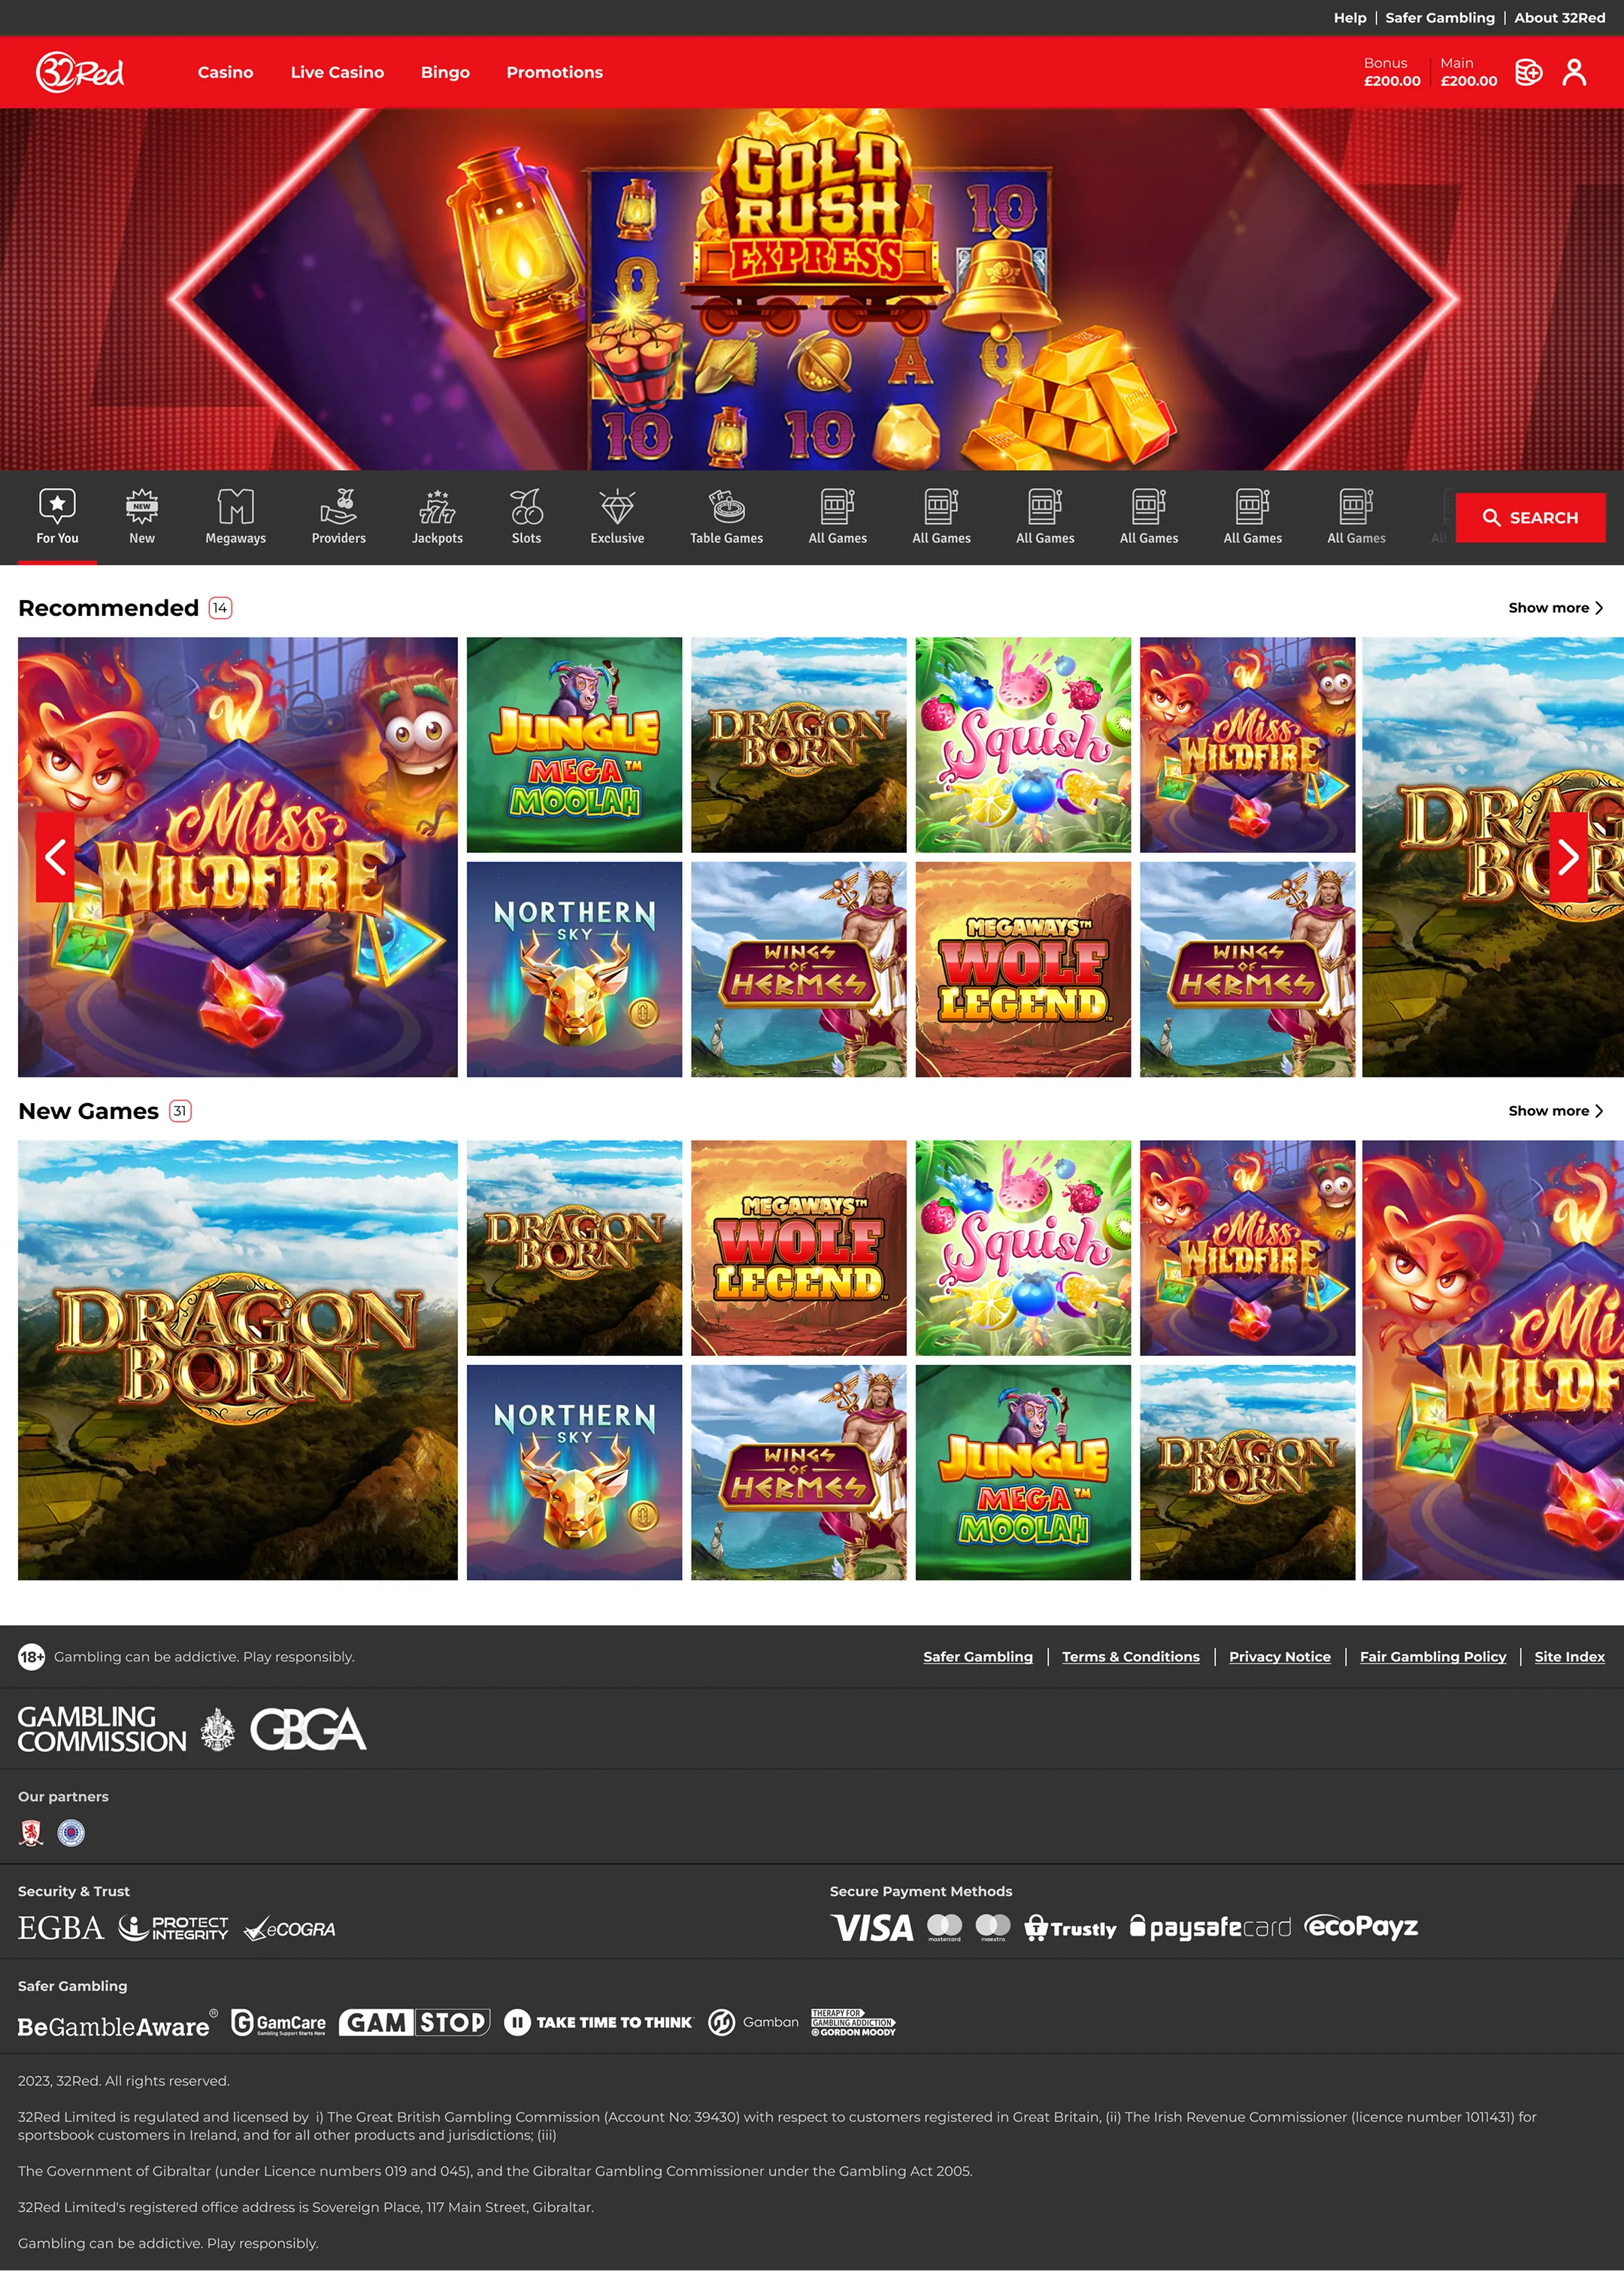This screenshot has height=2271, width=1624.
Task: Open the Terms & Conditions link
Action: [1131, 1656]
